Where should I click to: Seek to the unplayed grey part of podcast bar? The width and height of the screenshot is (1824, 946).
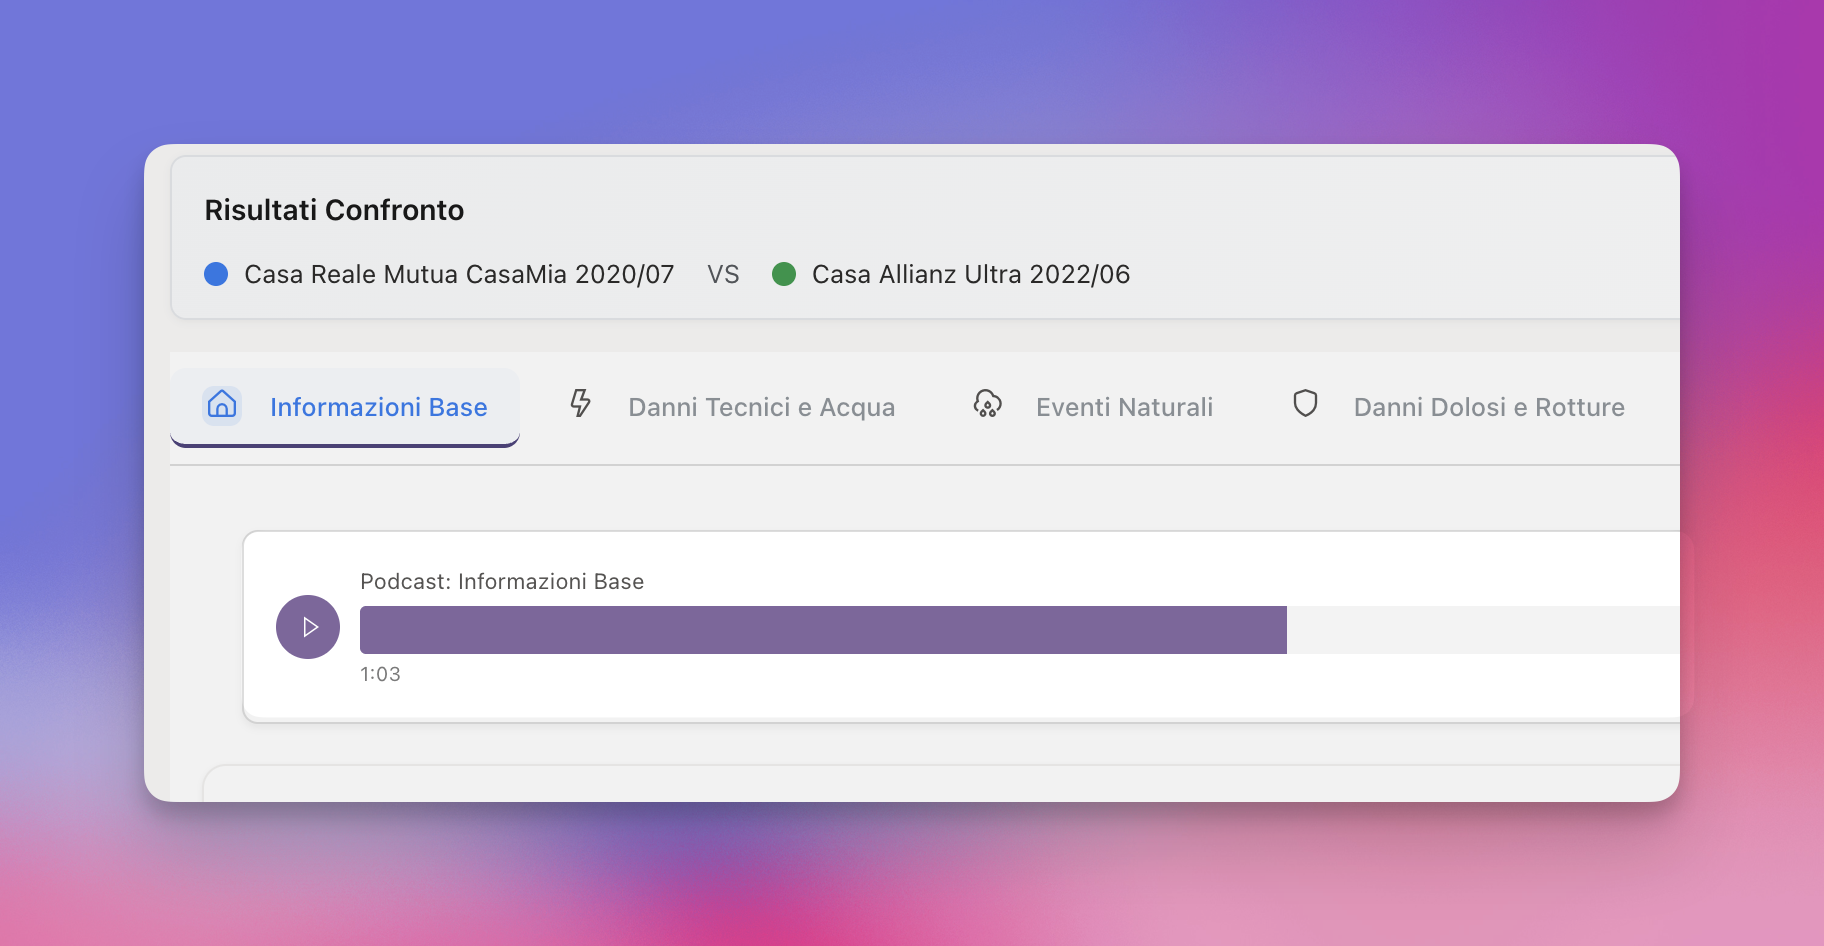coord(1480,630)
